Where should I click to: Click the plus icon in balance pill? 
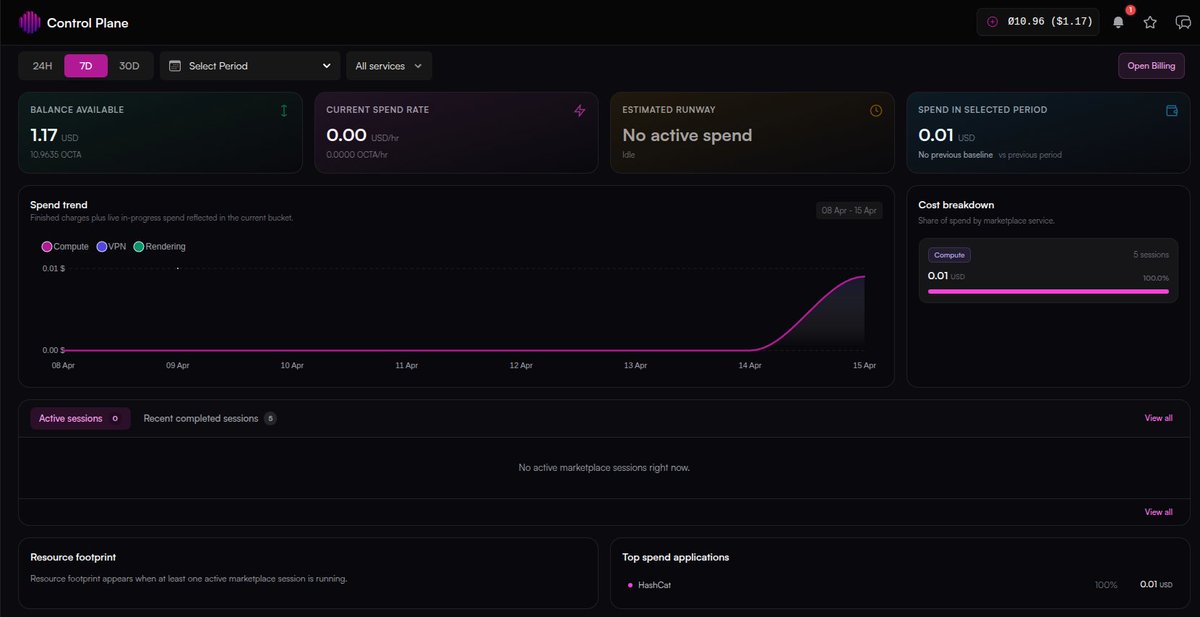[992, 22]
